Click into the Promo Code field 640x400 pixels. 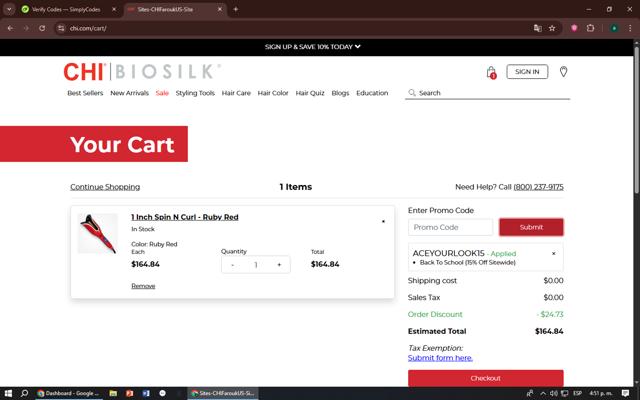450,227
